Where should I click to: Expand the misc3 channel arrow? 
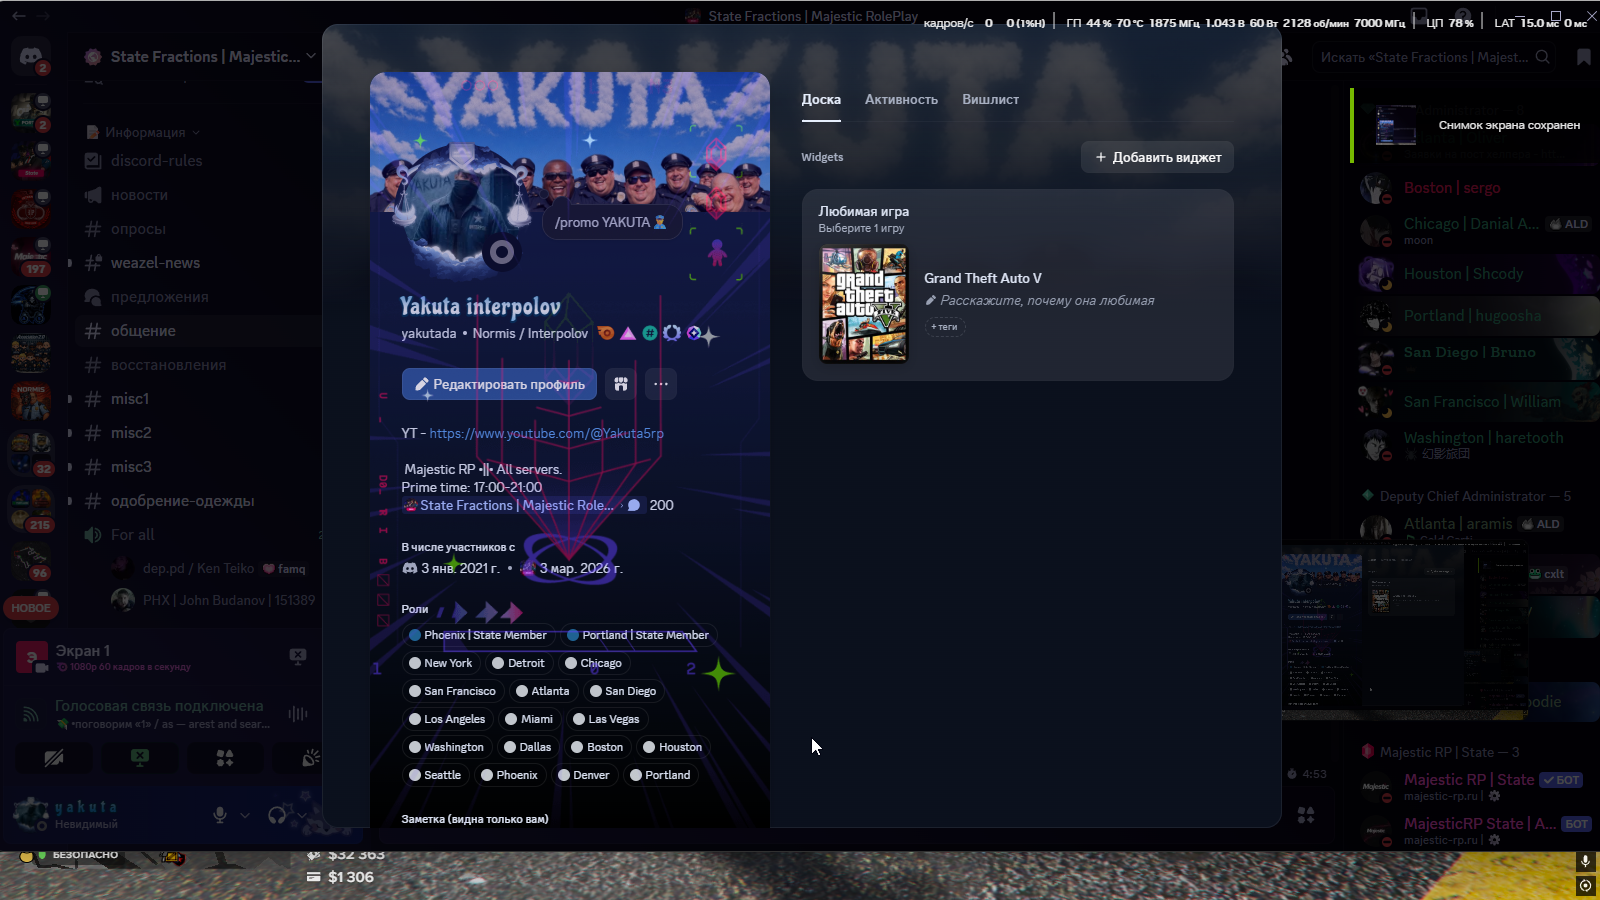click(x=70, y=467)
